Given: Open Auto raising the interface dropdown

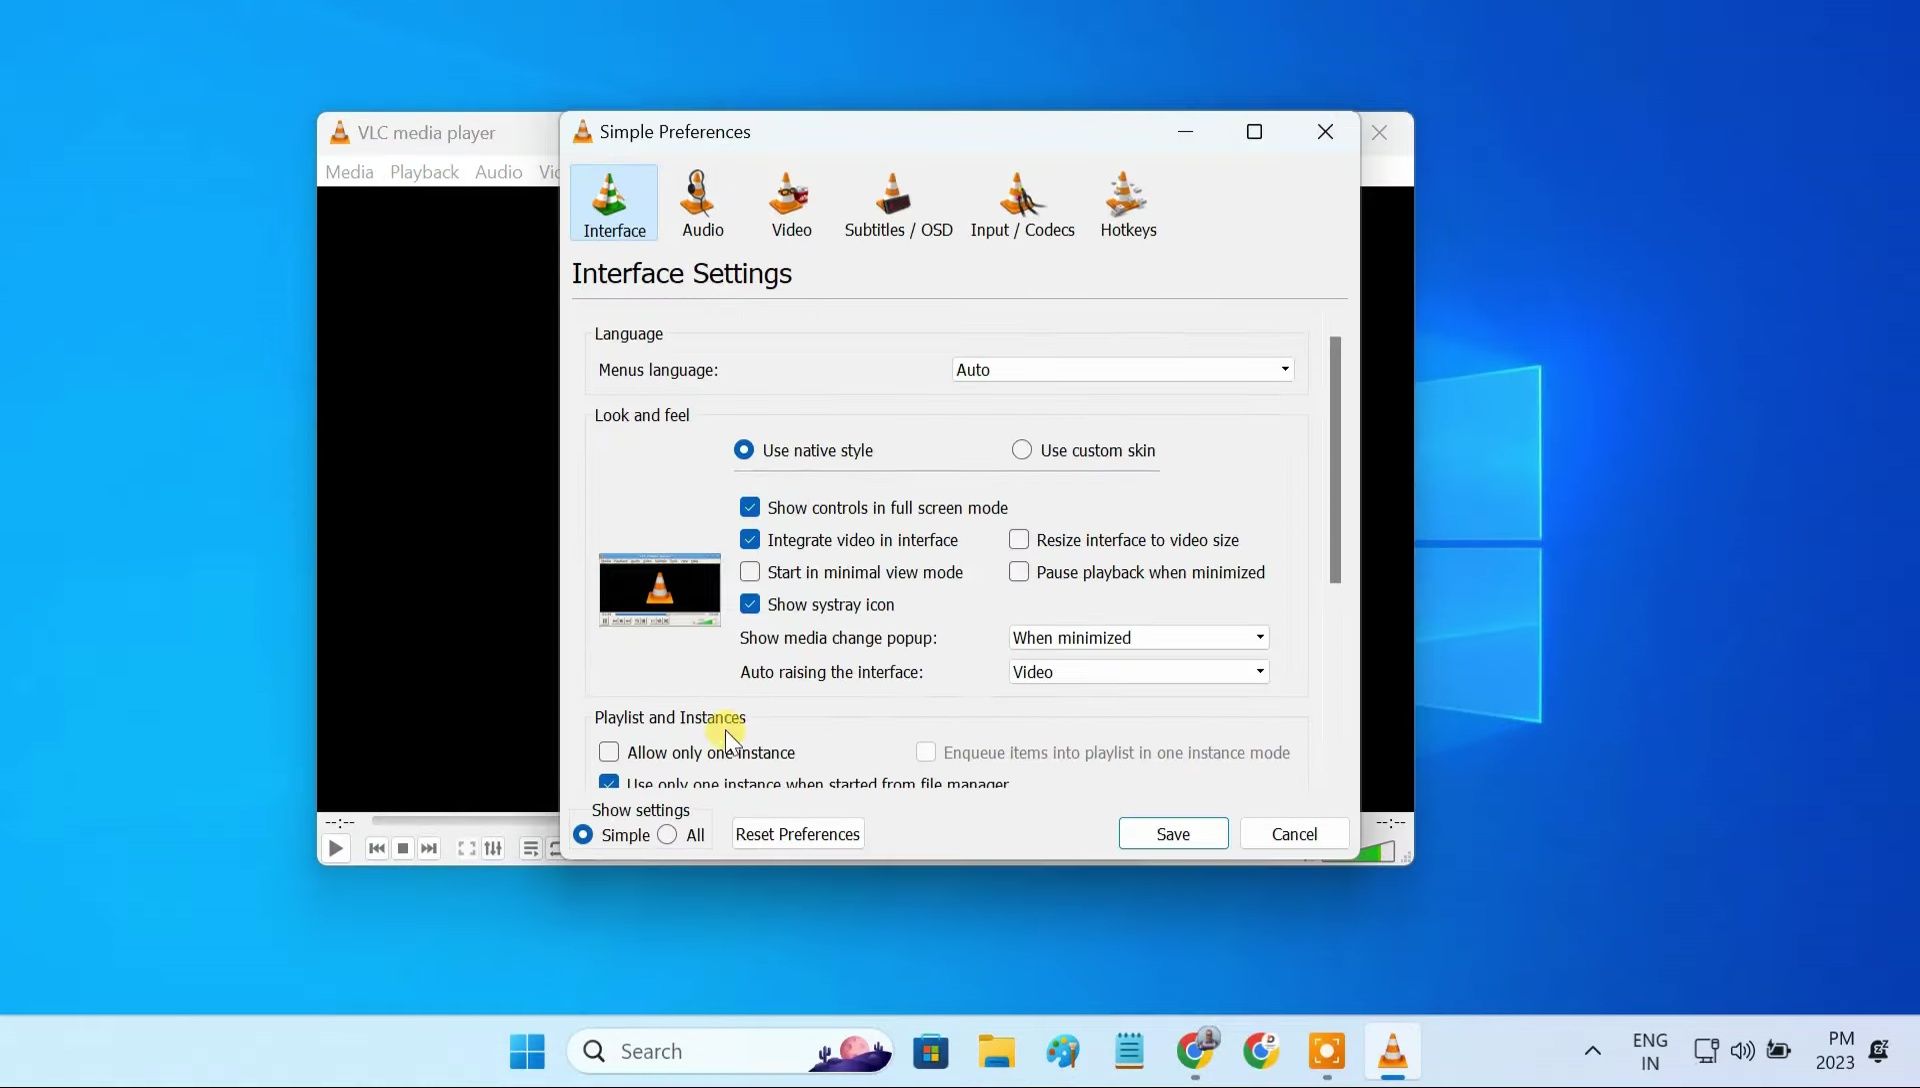Looking at the screenshot, I should click(x=1139, y=672).
